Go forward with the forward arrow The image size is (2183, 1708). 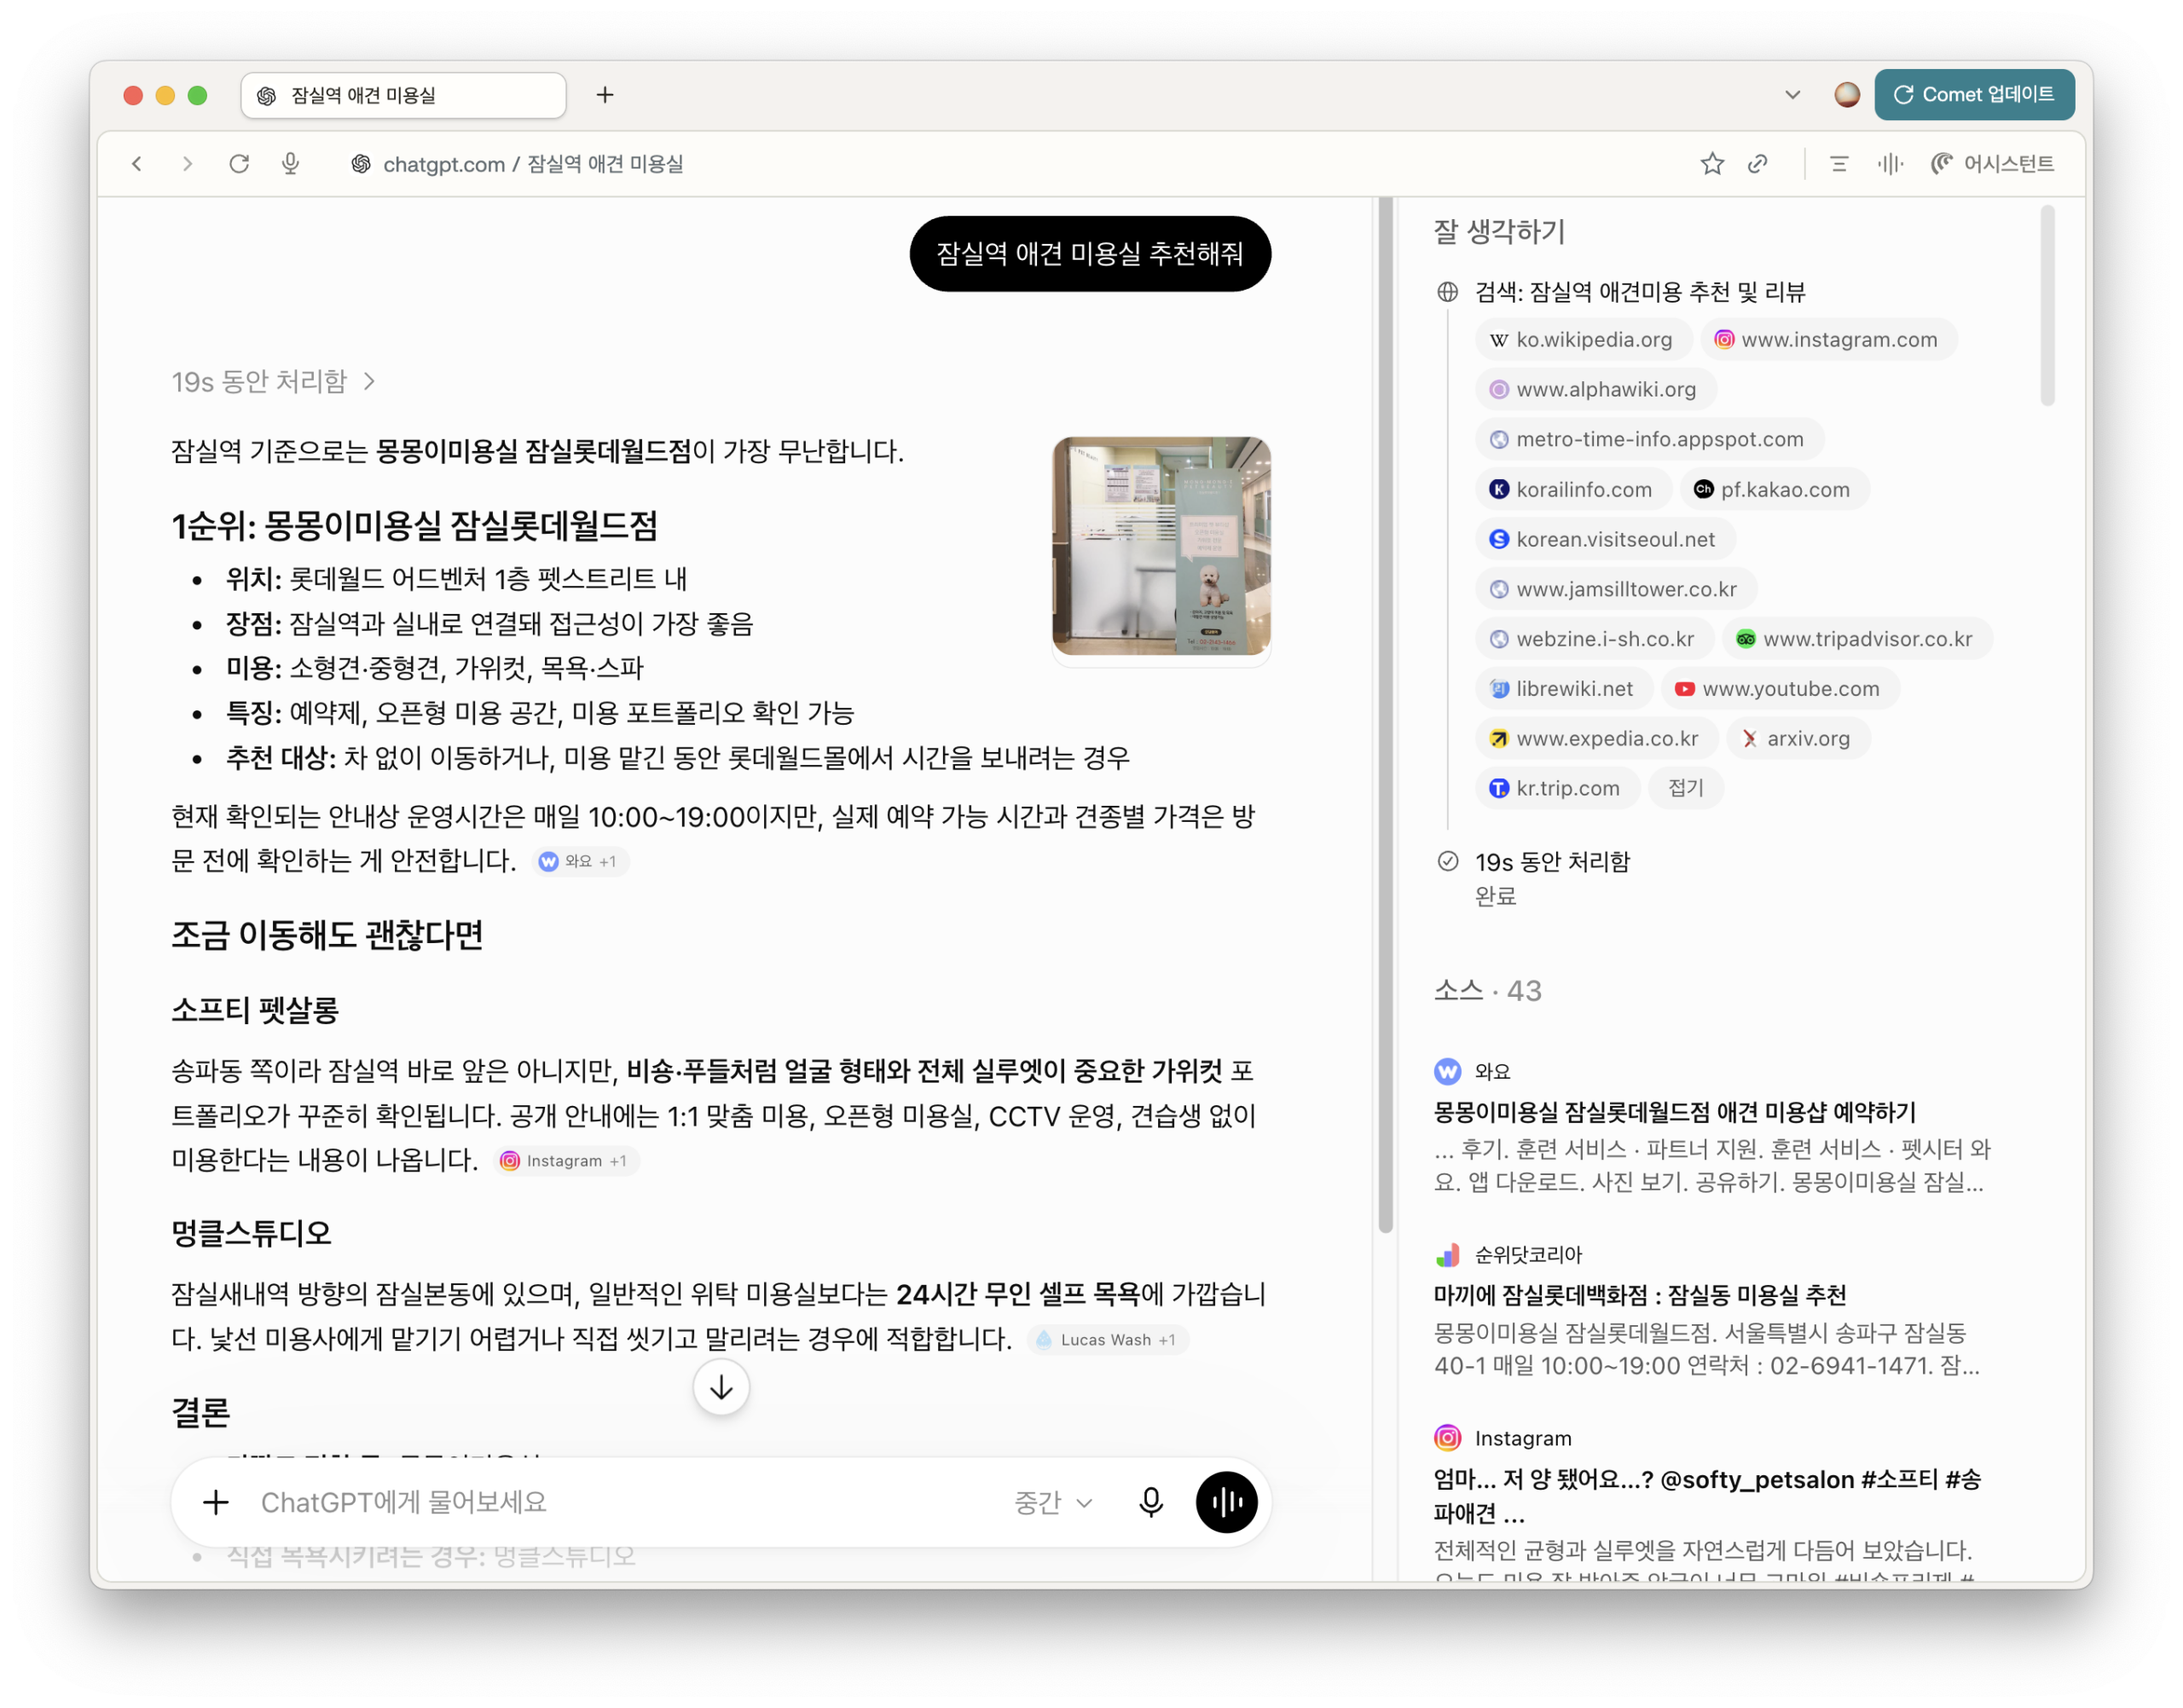187,164
